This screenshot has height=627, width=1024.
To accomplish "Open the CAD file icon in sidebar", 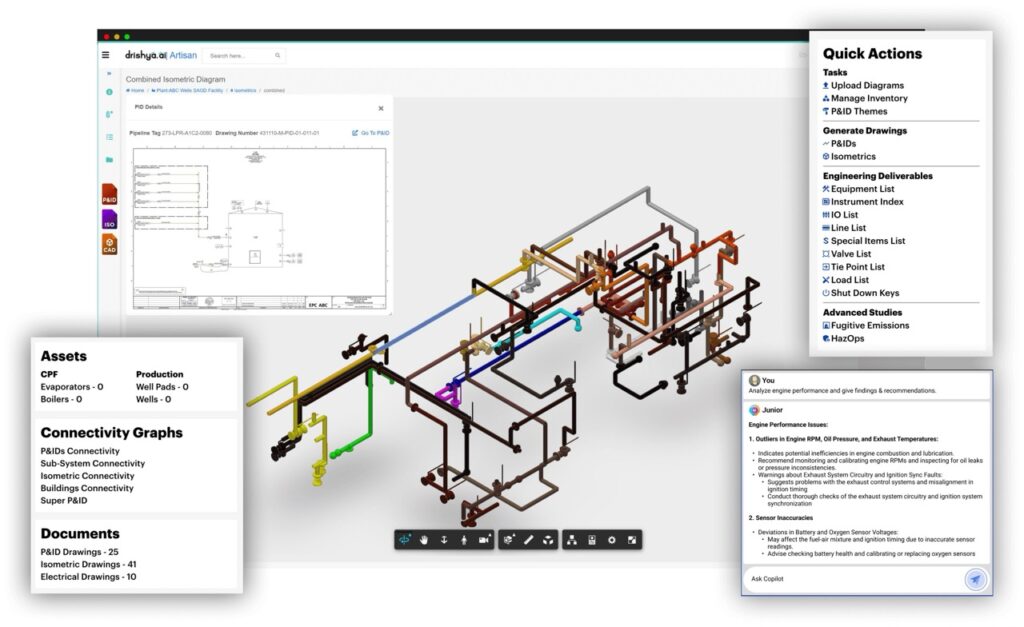I will (109, 244).
